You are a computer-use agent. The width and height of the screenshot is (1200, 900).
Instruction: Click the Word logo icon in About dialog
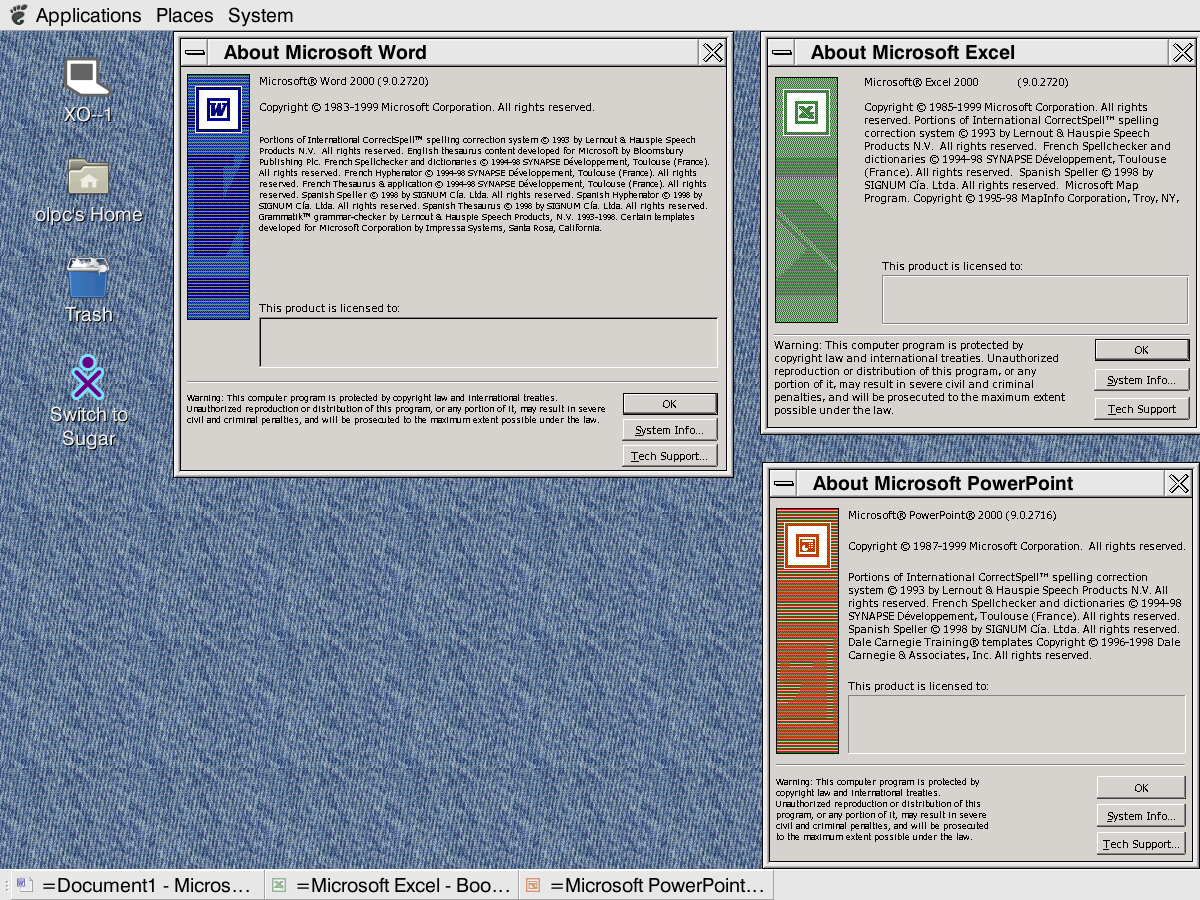(218, 108)
